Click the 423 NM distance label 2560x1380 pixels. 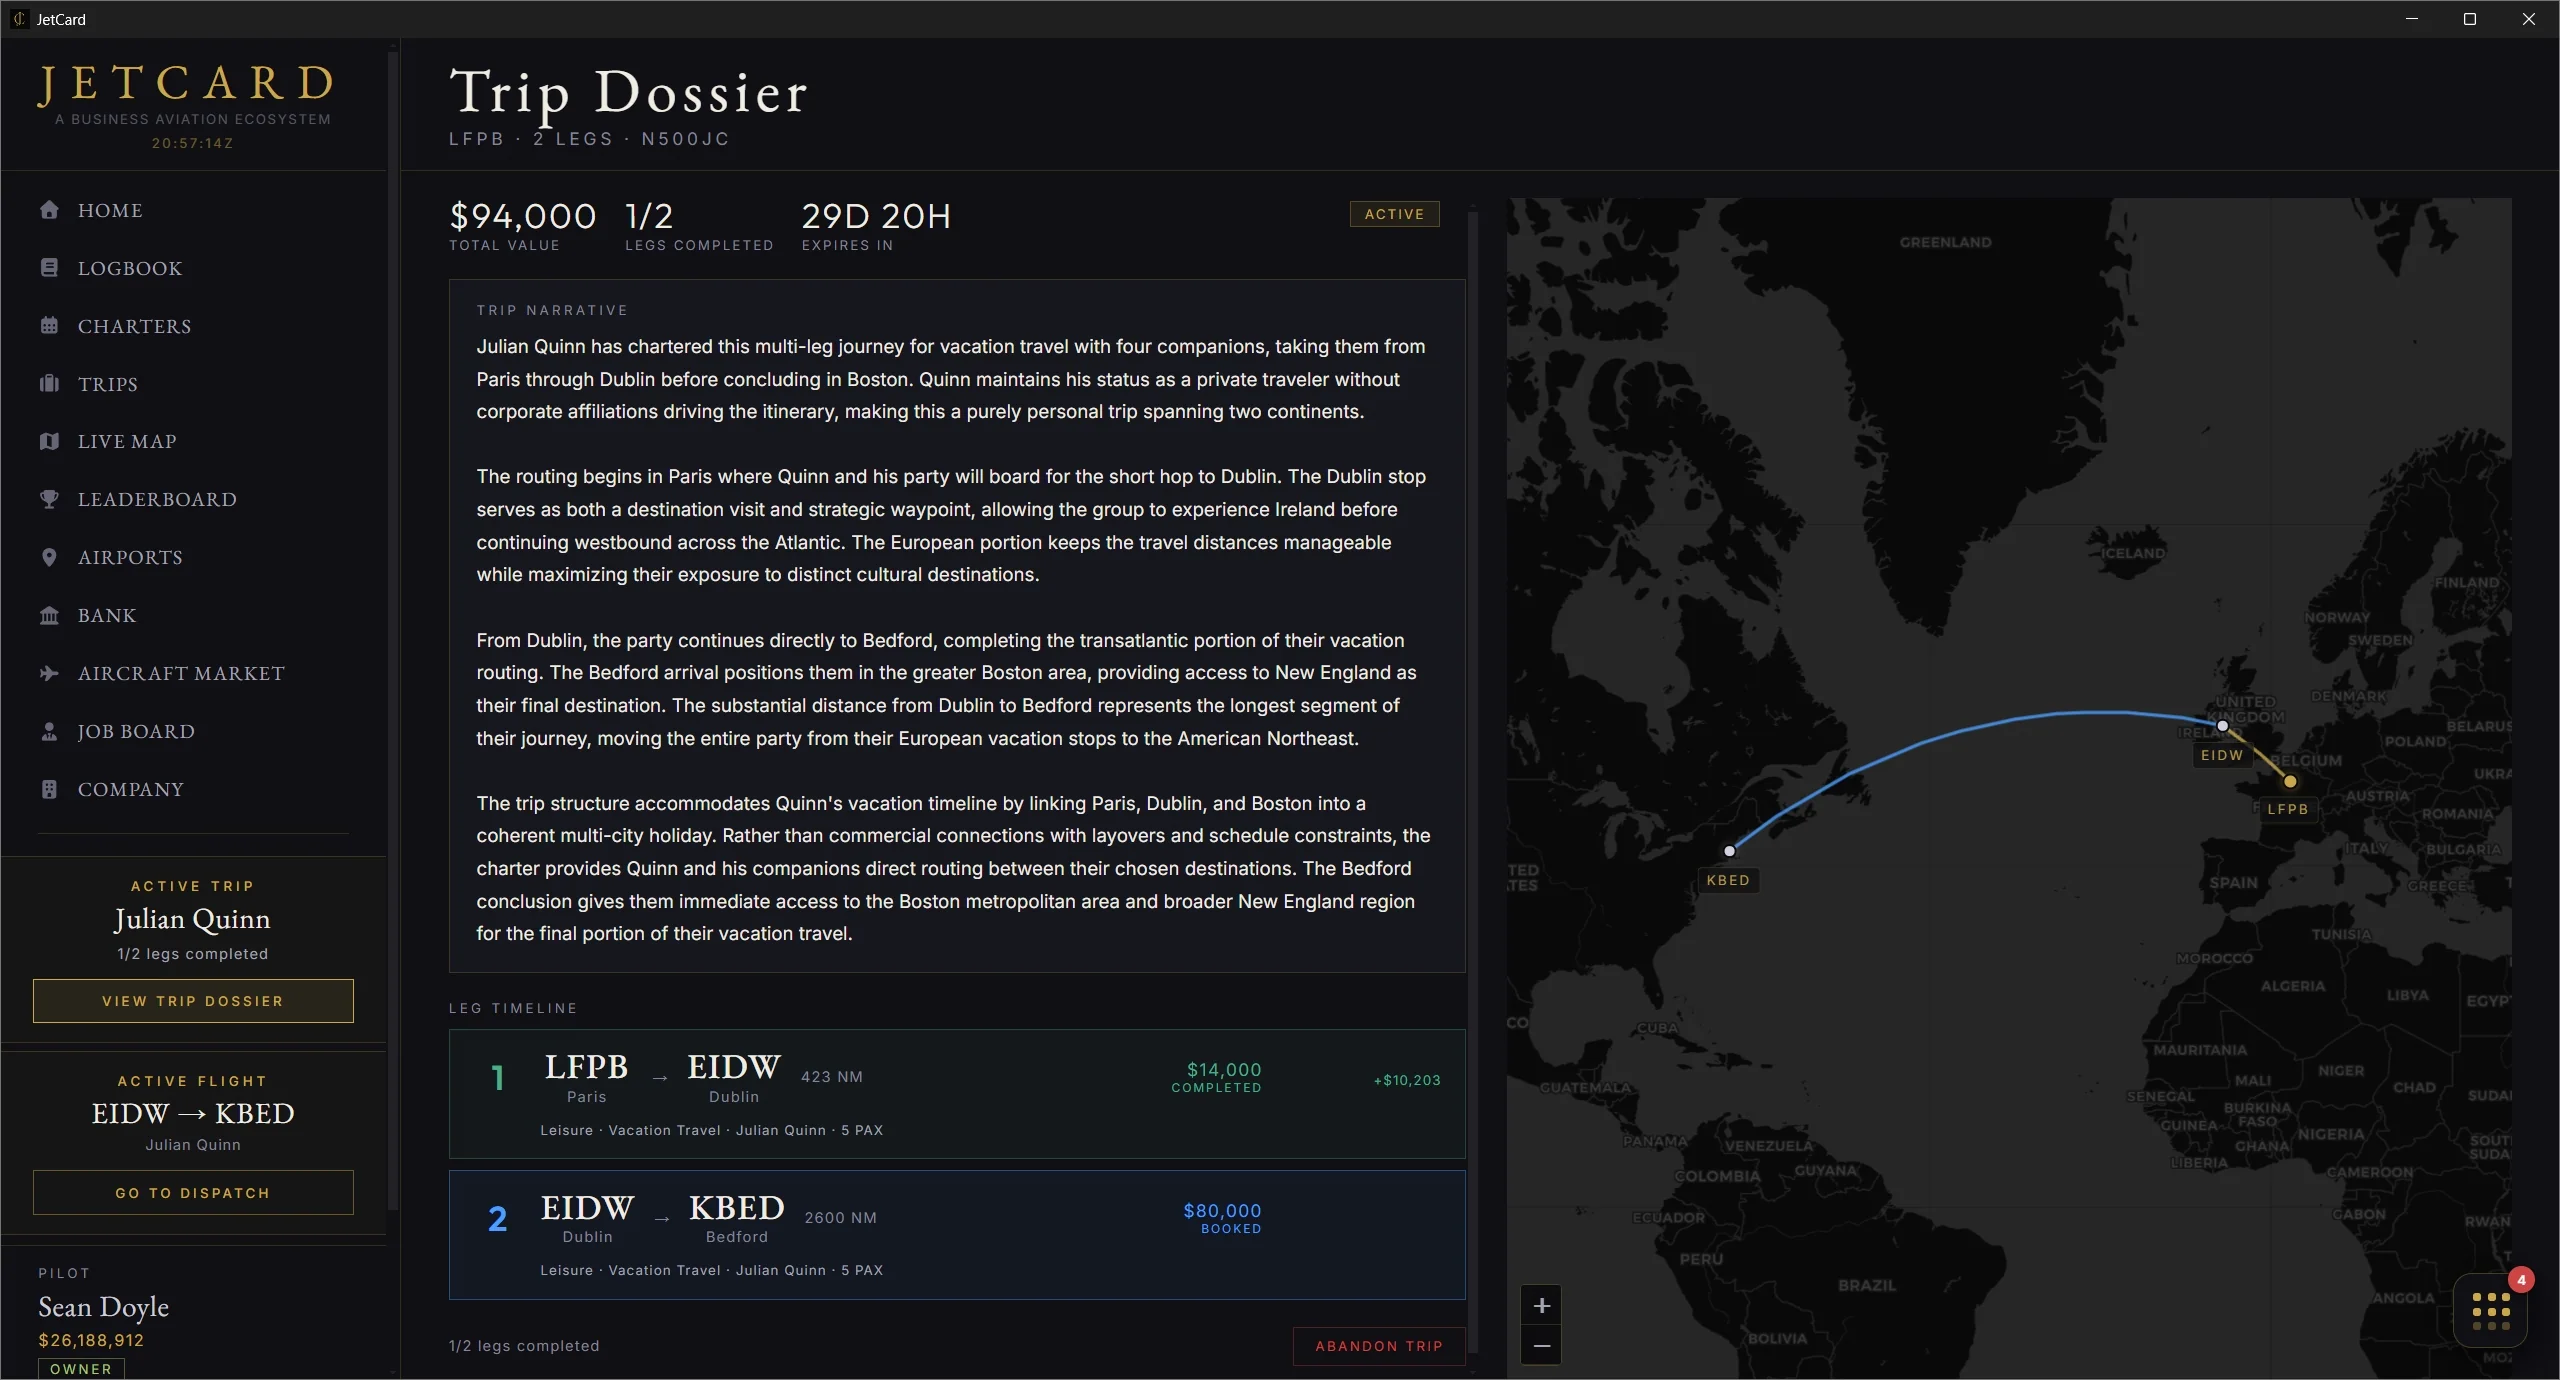pyautogui.click(x=831, y=1077)
